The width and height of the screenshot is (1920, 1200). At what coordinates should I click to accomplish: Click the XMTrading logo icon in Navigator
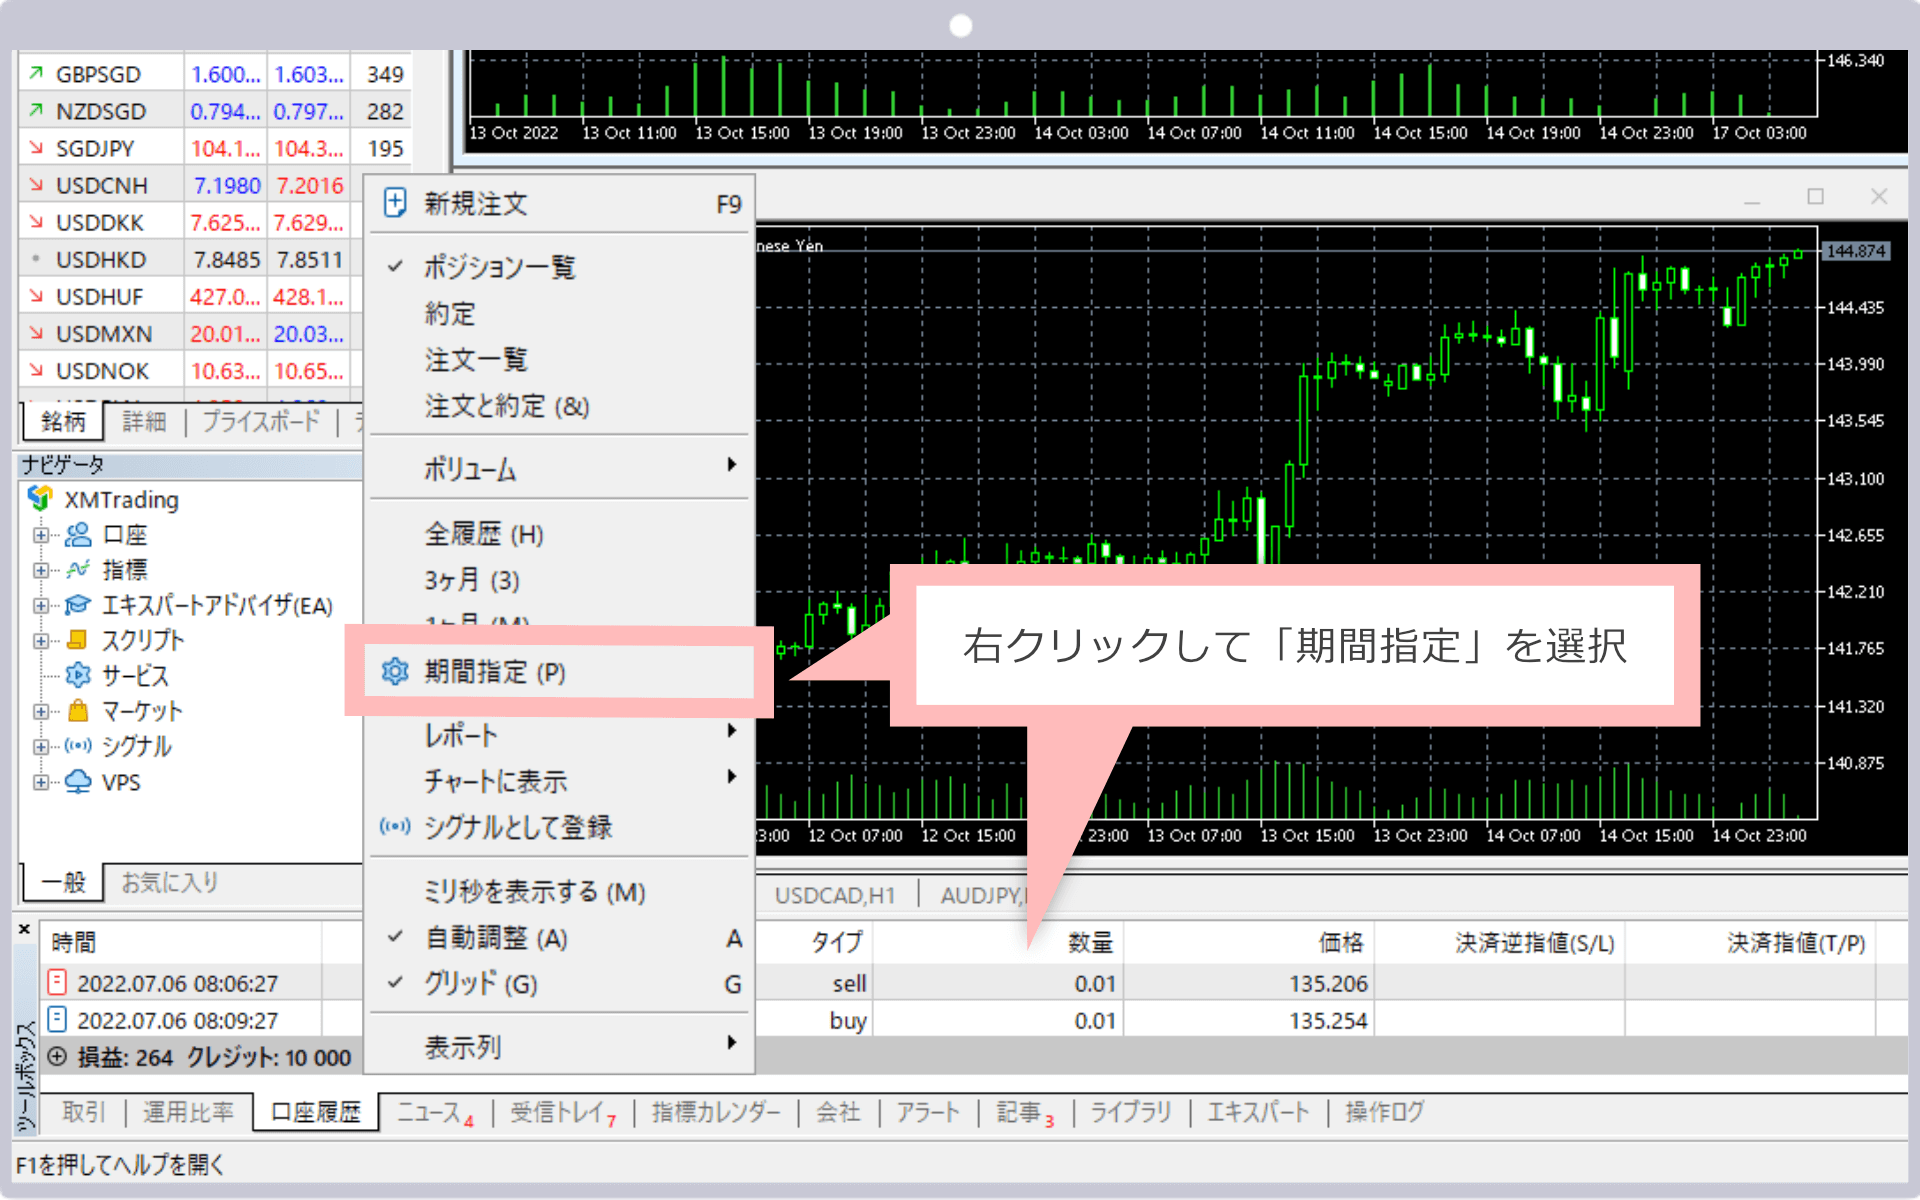[40, 498]
